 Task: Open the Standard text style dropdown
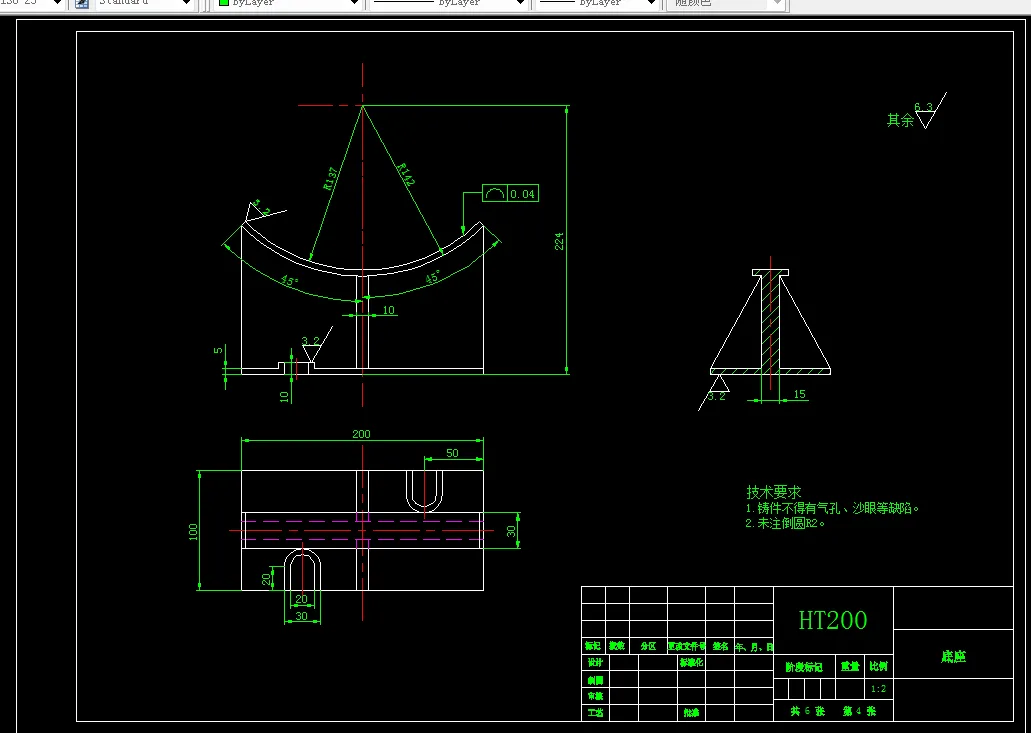click(145, 3)
